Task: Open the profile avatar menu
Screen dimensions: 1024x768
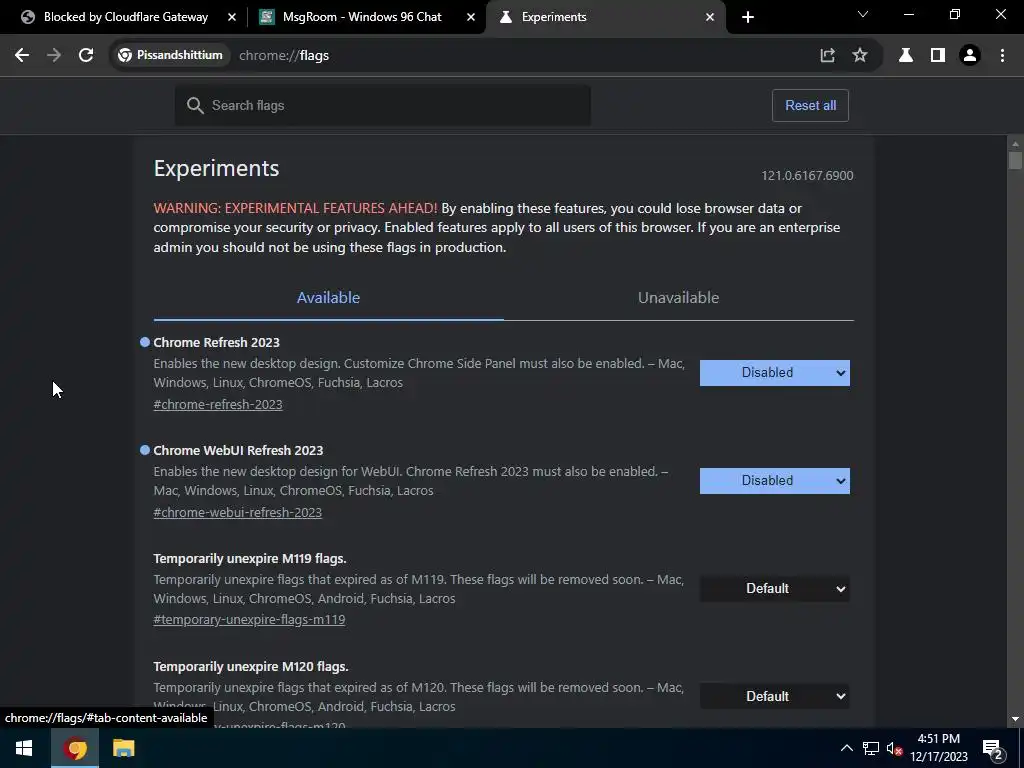Action: click(x=970, y=56)
